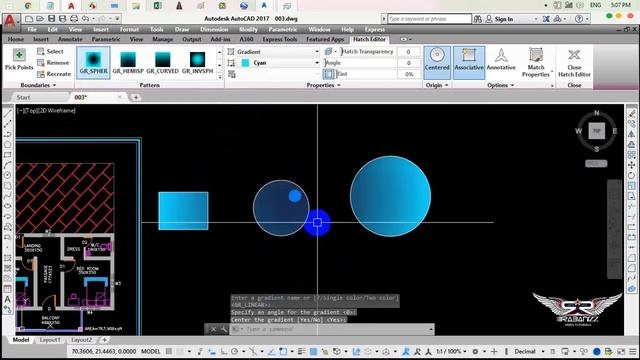Image resolution: width=640 pixels, height=360 pixels.
Task: Toggle the Centered gradient option
Action: point(437,62)
